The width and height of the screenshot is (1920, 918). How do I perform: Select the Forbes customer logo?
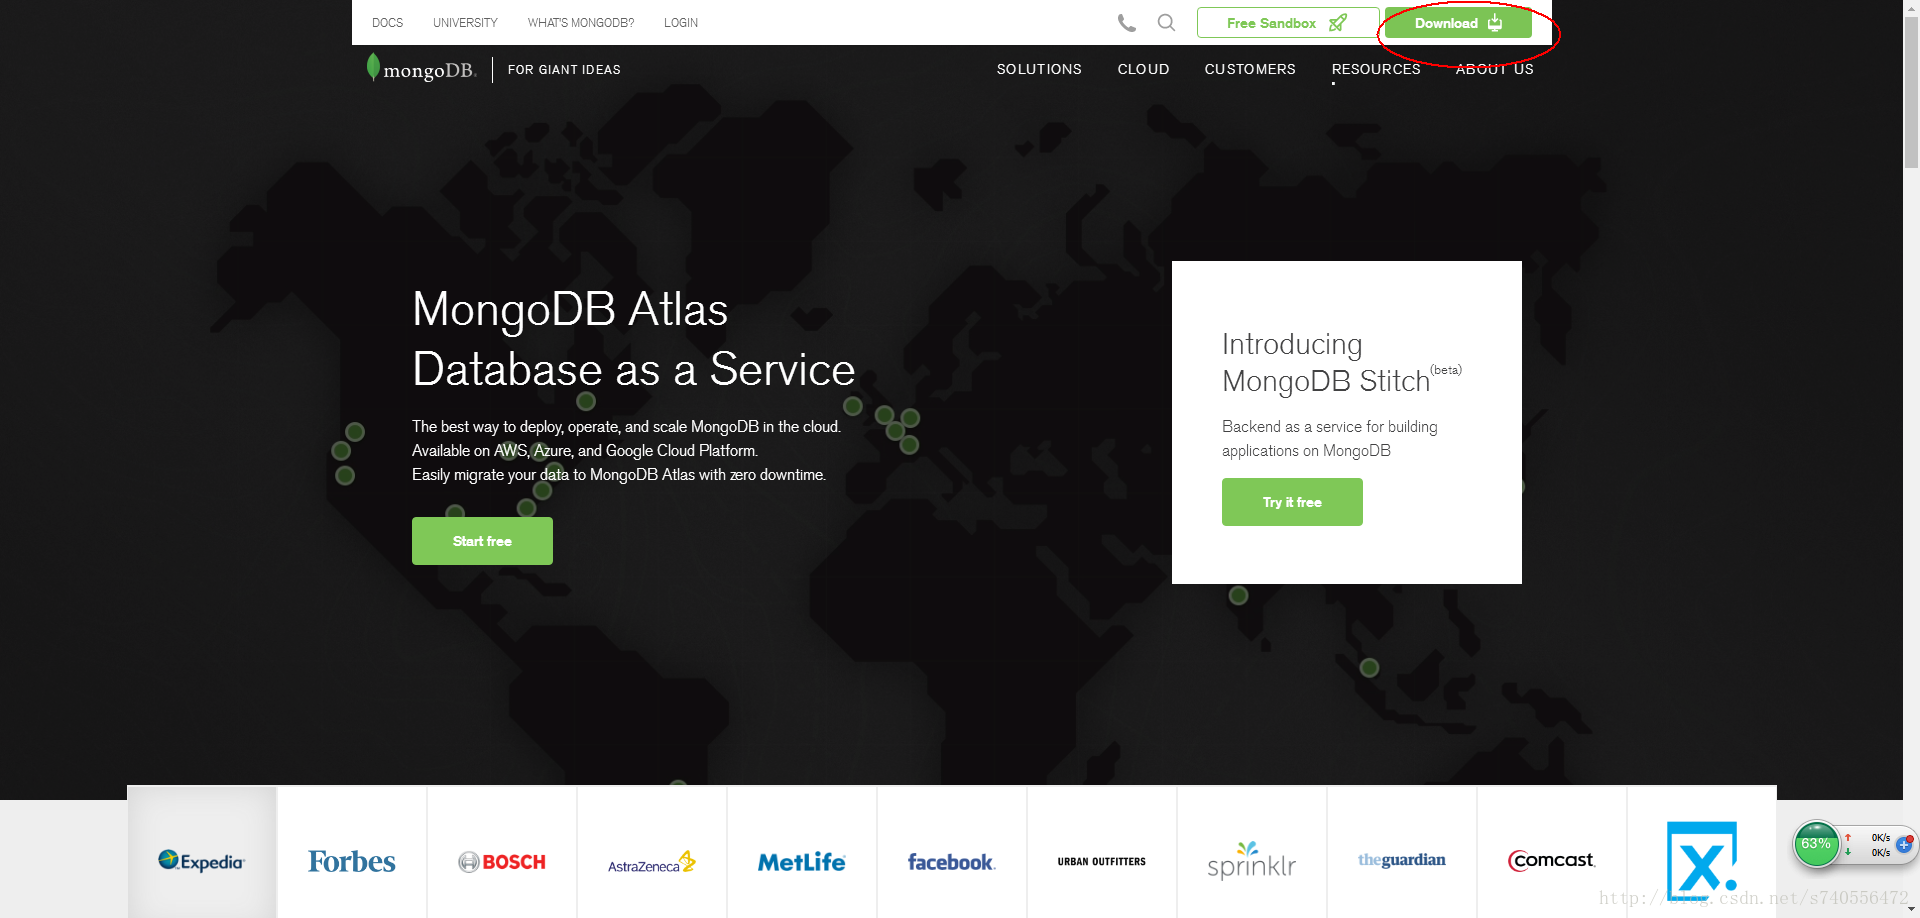352,861
